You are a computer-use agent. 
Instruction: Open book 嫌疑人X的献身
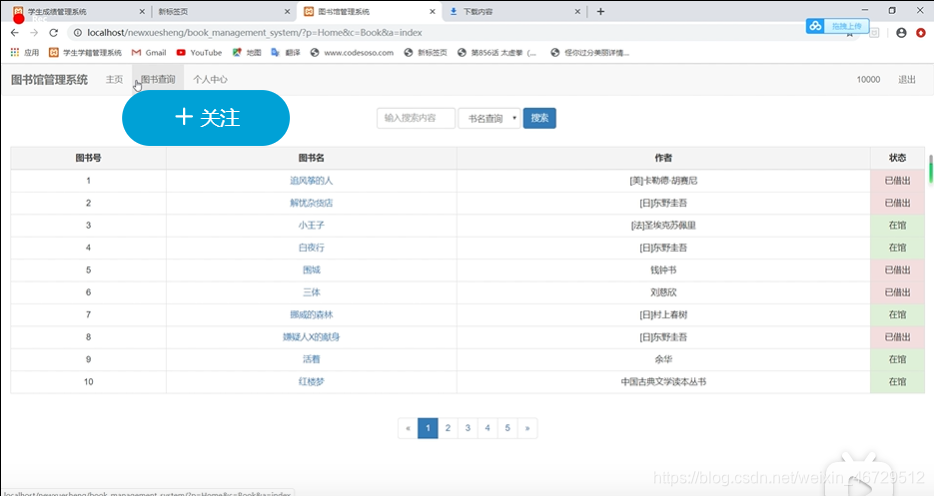tap(312, 337)
